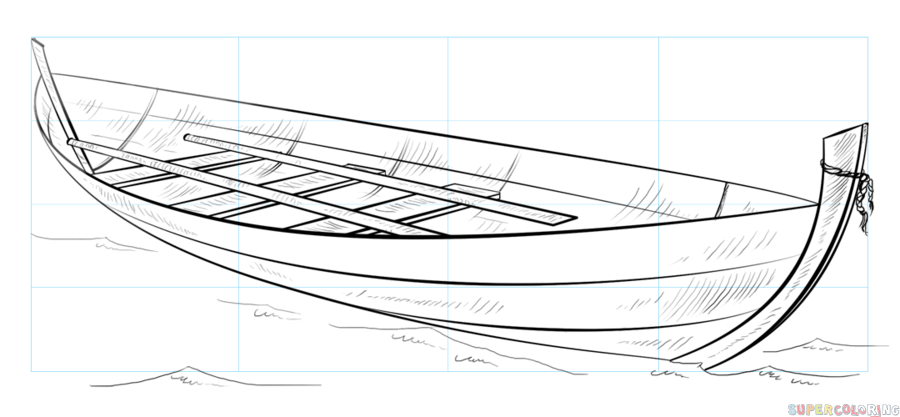Click the wave marks under hull center
The height and width of the screenshot is (417, 900).
420,342
